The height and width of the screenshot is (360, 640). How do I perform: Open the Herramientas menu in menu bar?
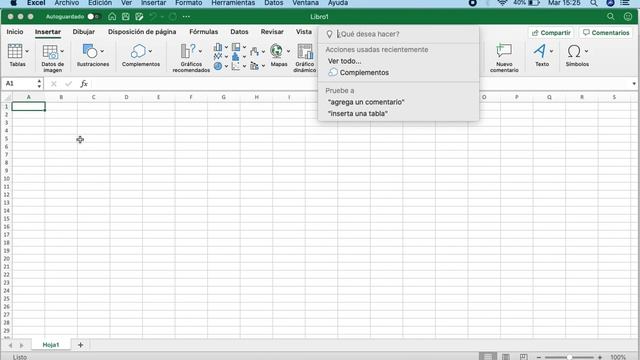point(233,3)
